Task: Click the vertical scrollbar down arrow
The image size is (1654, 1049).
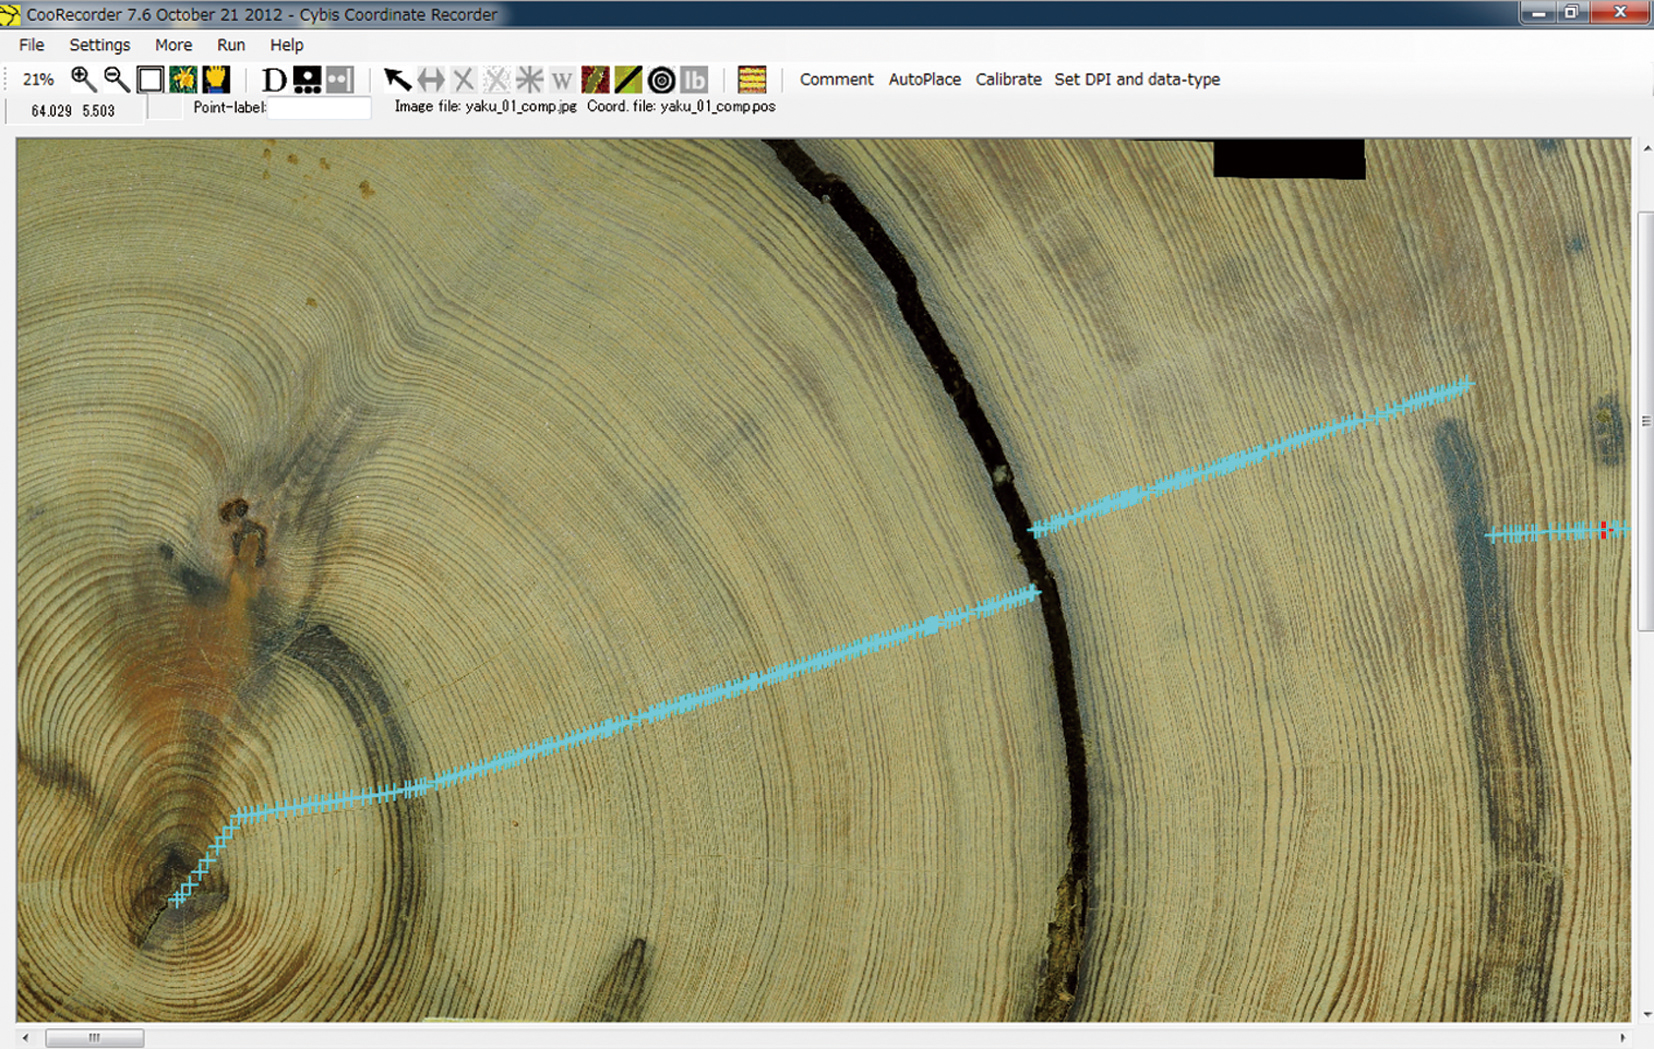Action: point(1646,1014)
